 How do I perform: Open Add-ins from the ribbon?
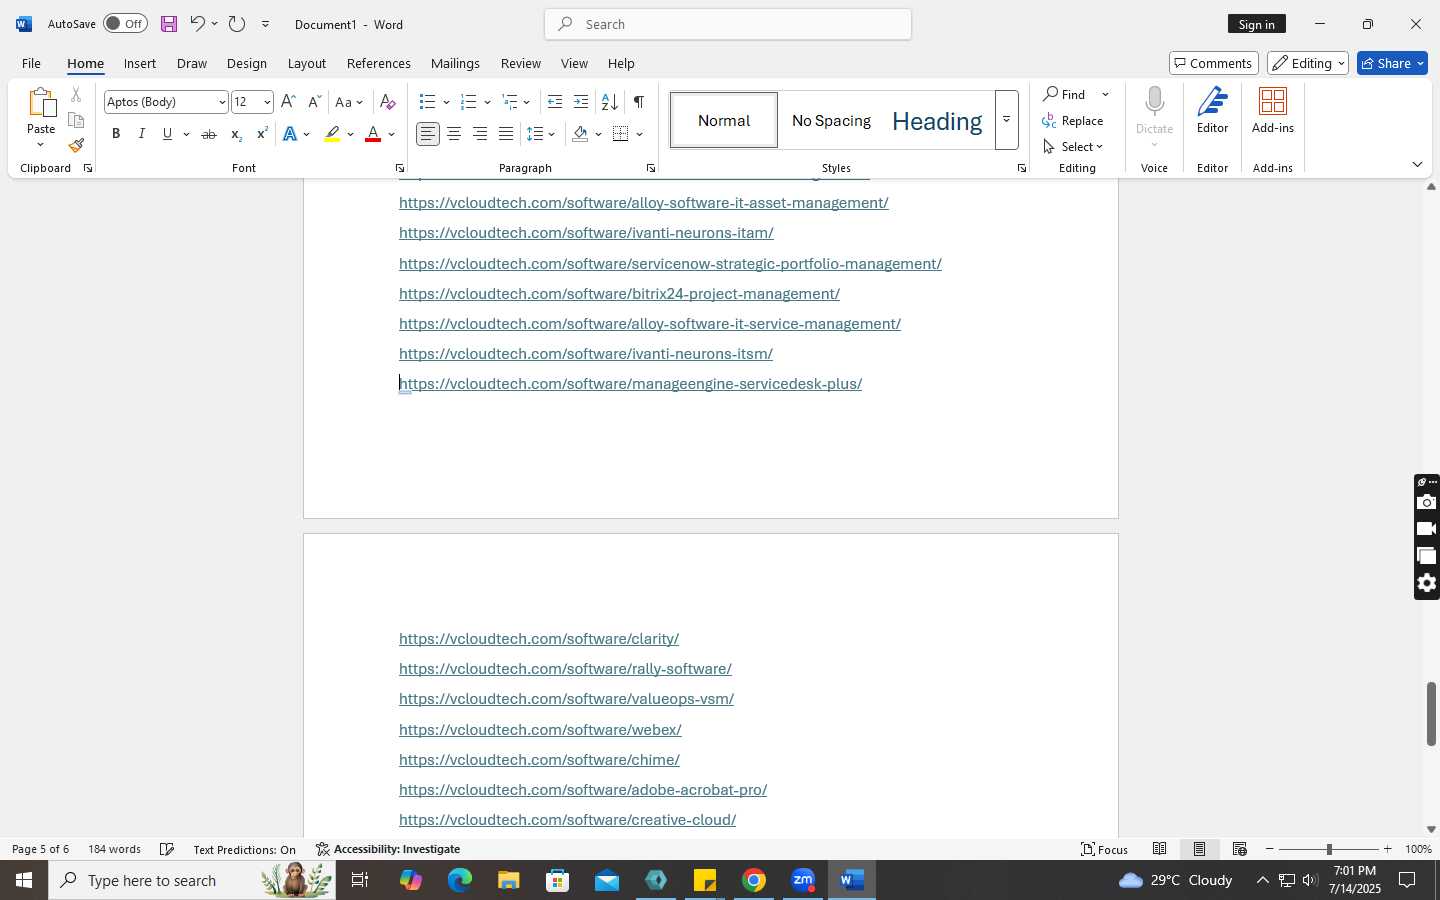tap(1273, 110)
